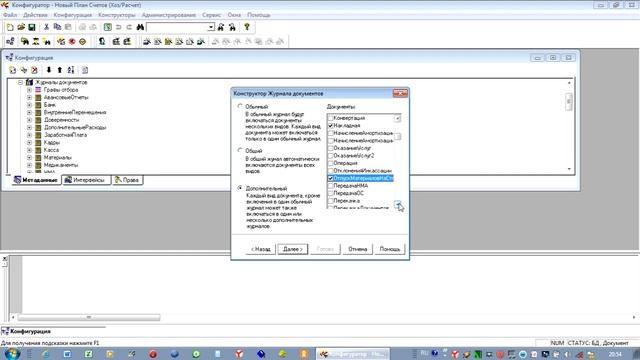
Task: Click the binoculars Find icon
Action: pyautogui.click(x=140, y=27)
